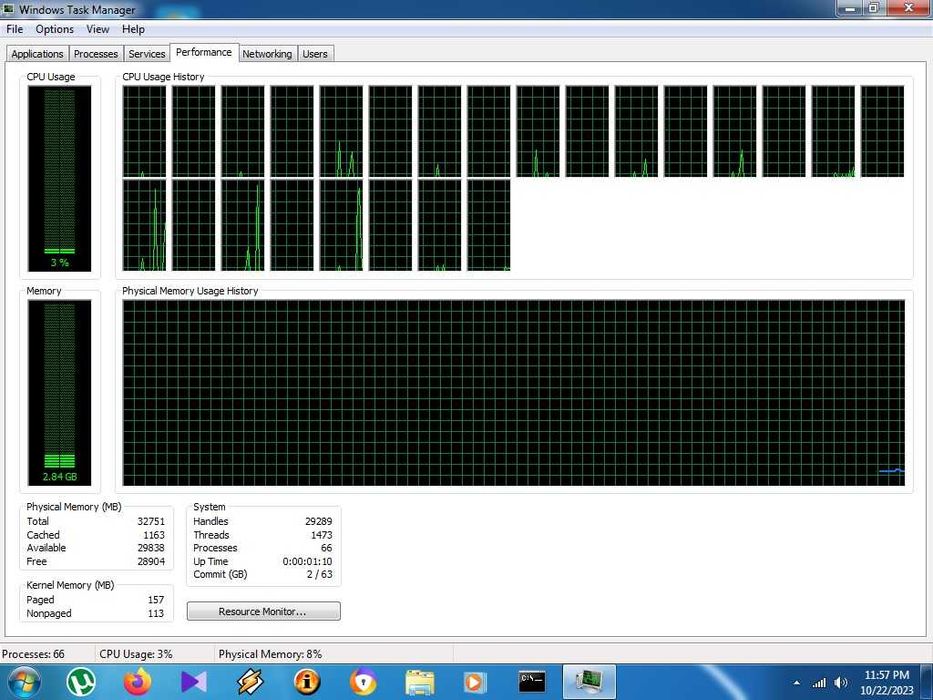The height and width of the screenshot is (700, 933).
Task: Launch uTorrent from the taskbar
Action: 80,682
